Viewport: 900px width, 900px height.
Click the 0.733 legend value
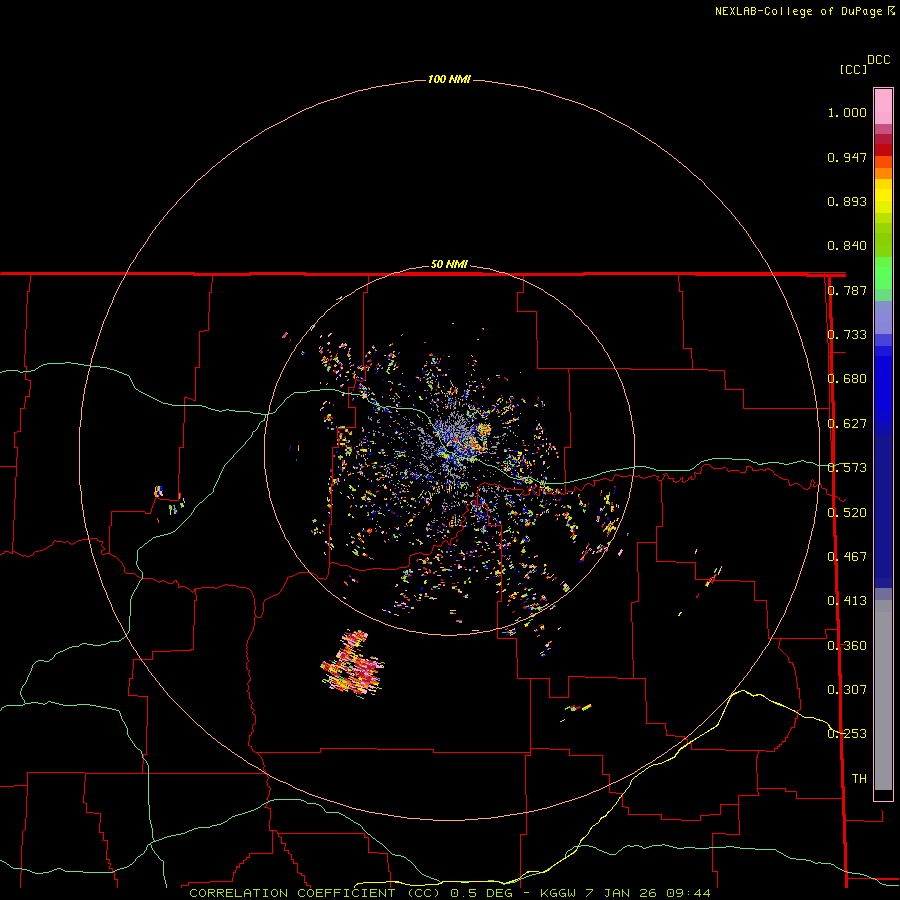tap(847, 335)
